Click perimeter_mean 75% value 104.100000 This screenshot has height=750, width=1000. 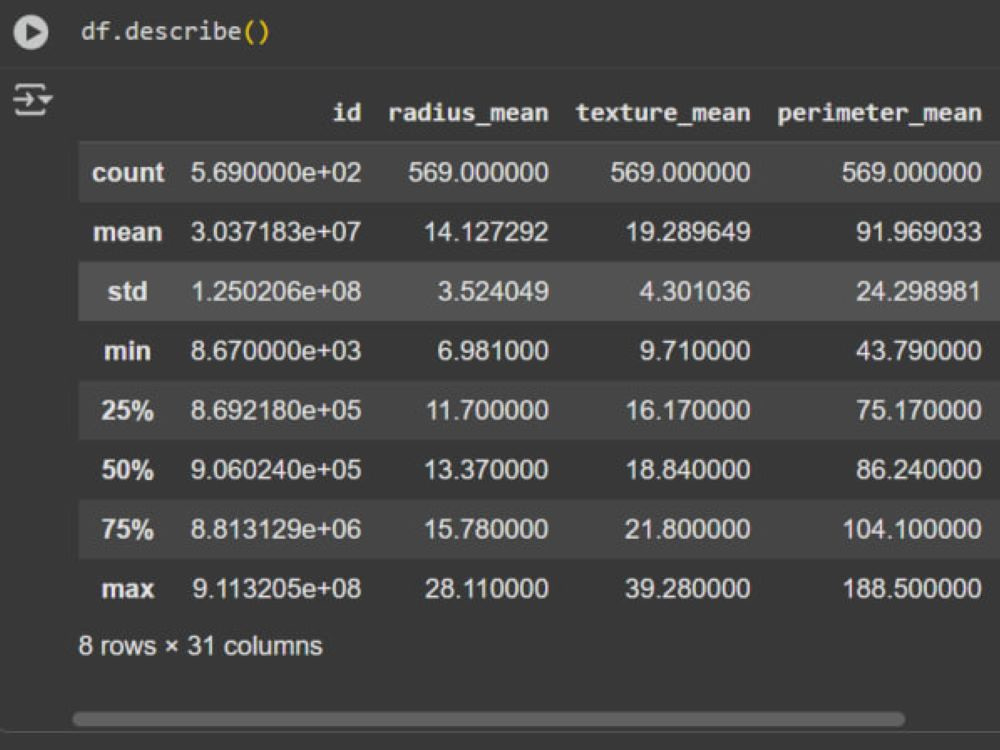[912, 529]
